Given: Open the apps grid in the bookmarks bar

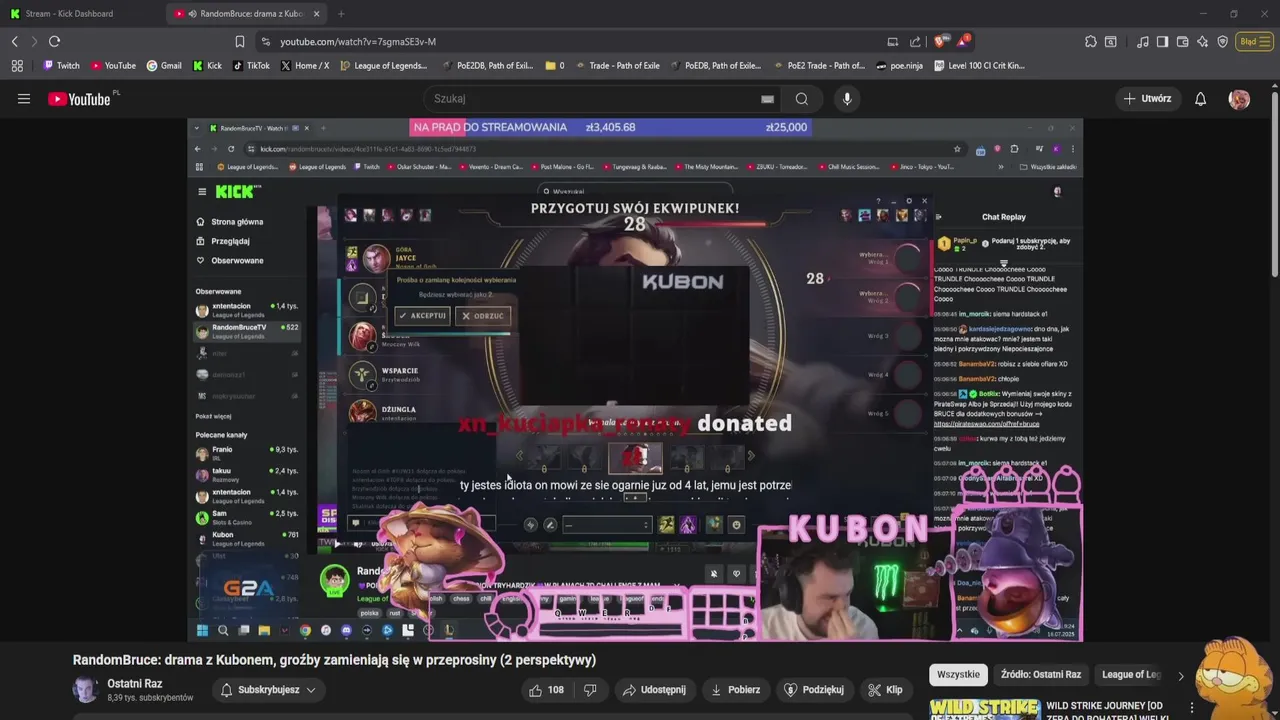Looking at the screenshot, I should (17, 66).
